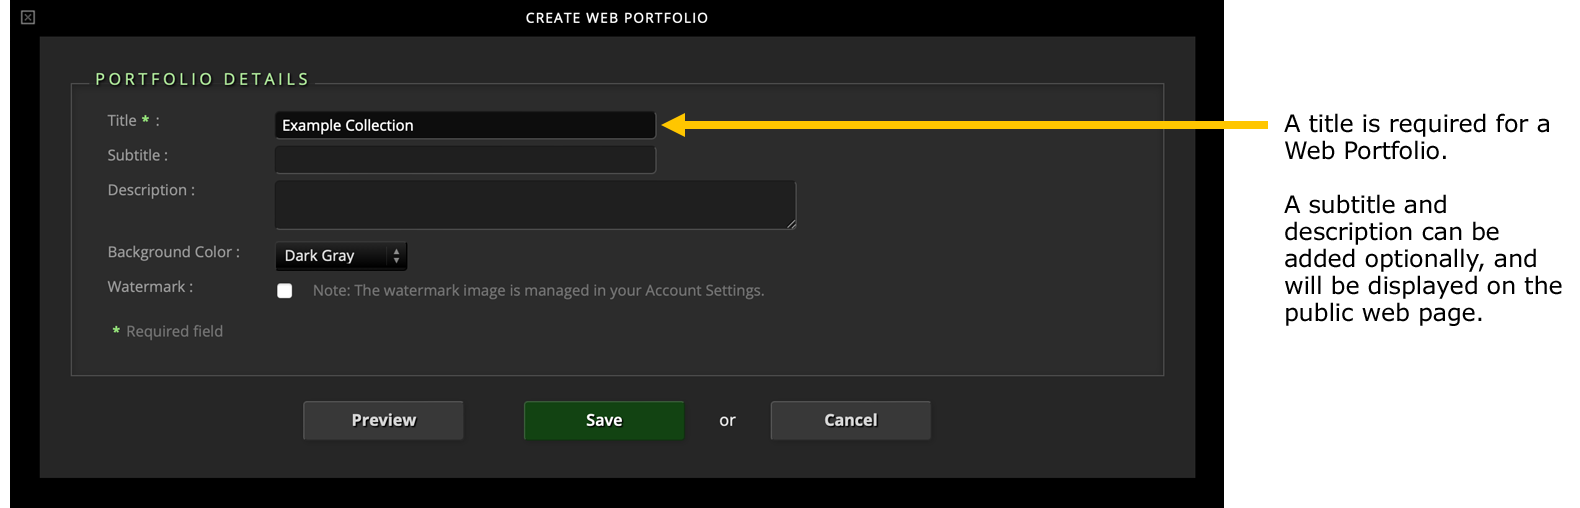Image resolution: width=1580 pixels, height=508 pixels.
Task: Click the Background Color label
Action: point(173,252)
